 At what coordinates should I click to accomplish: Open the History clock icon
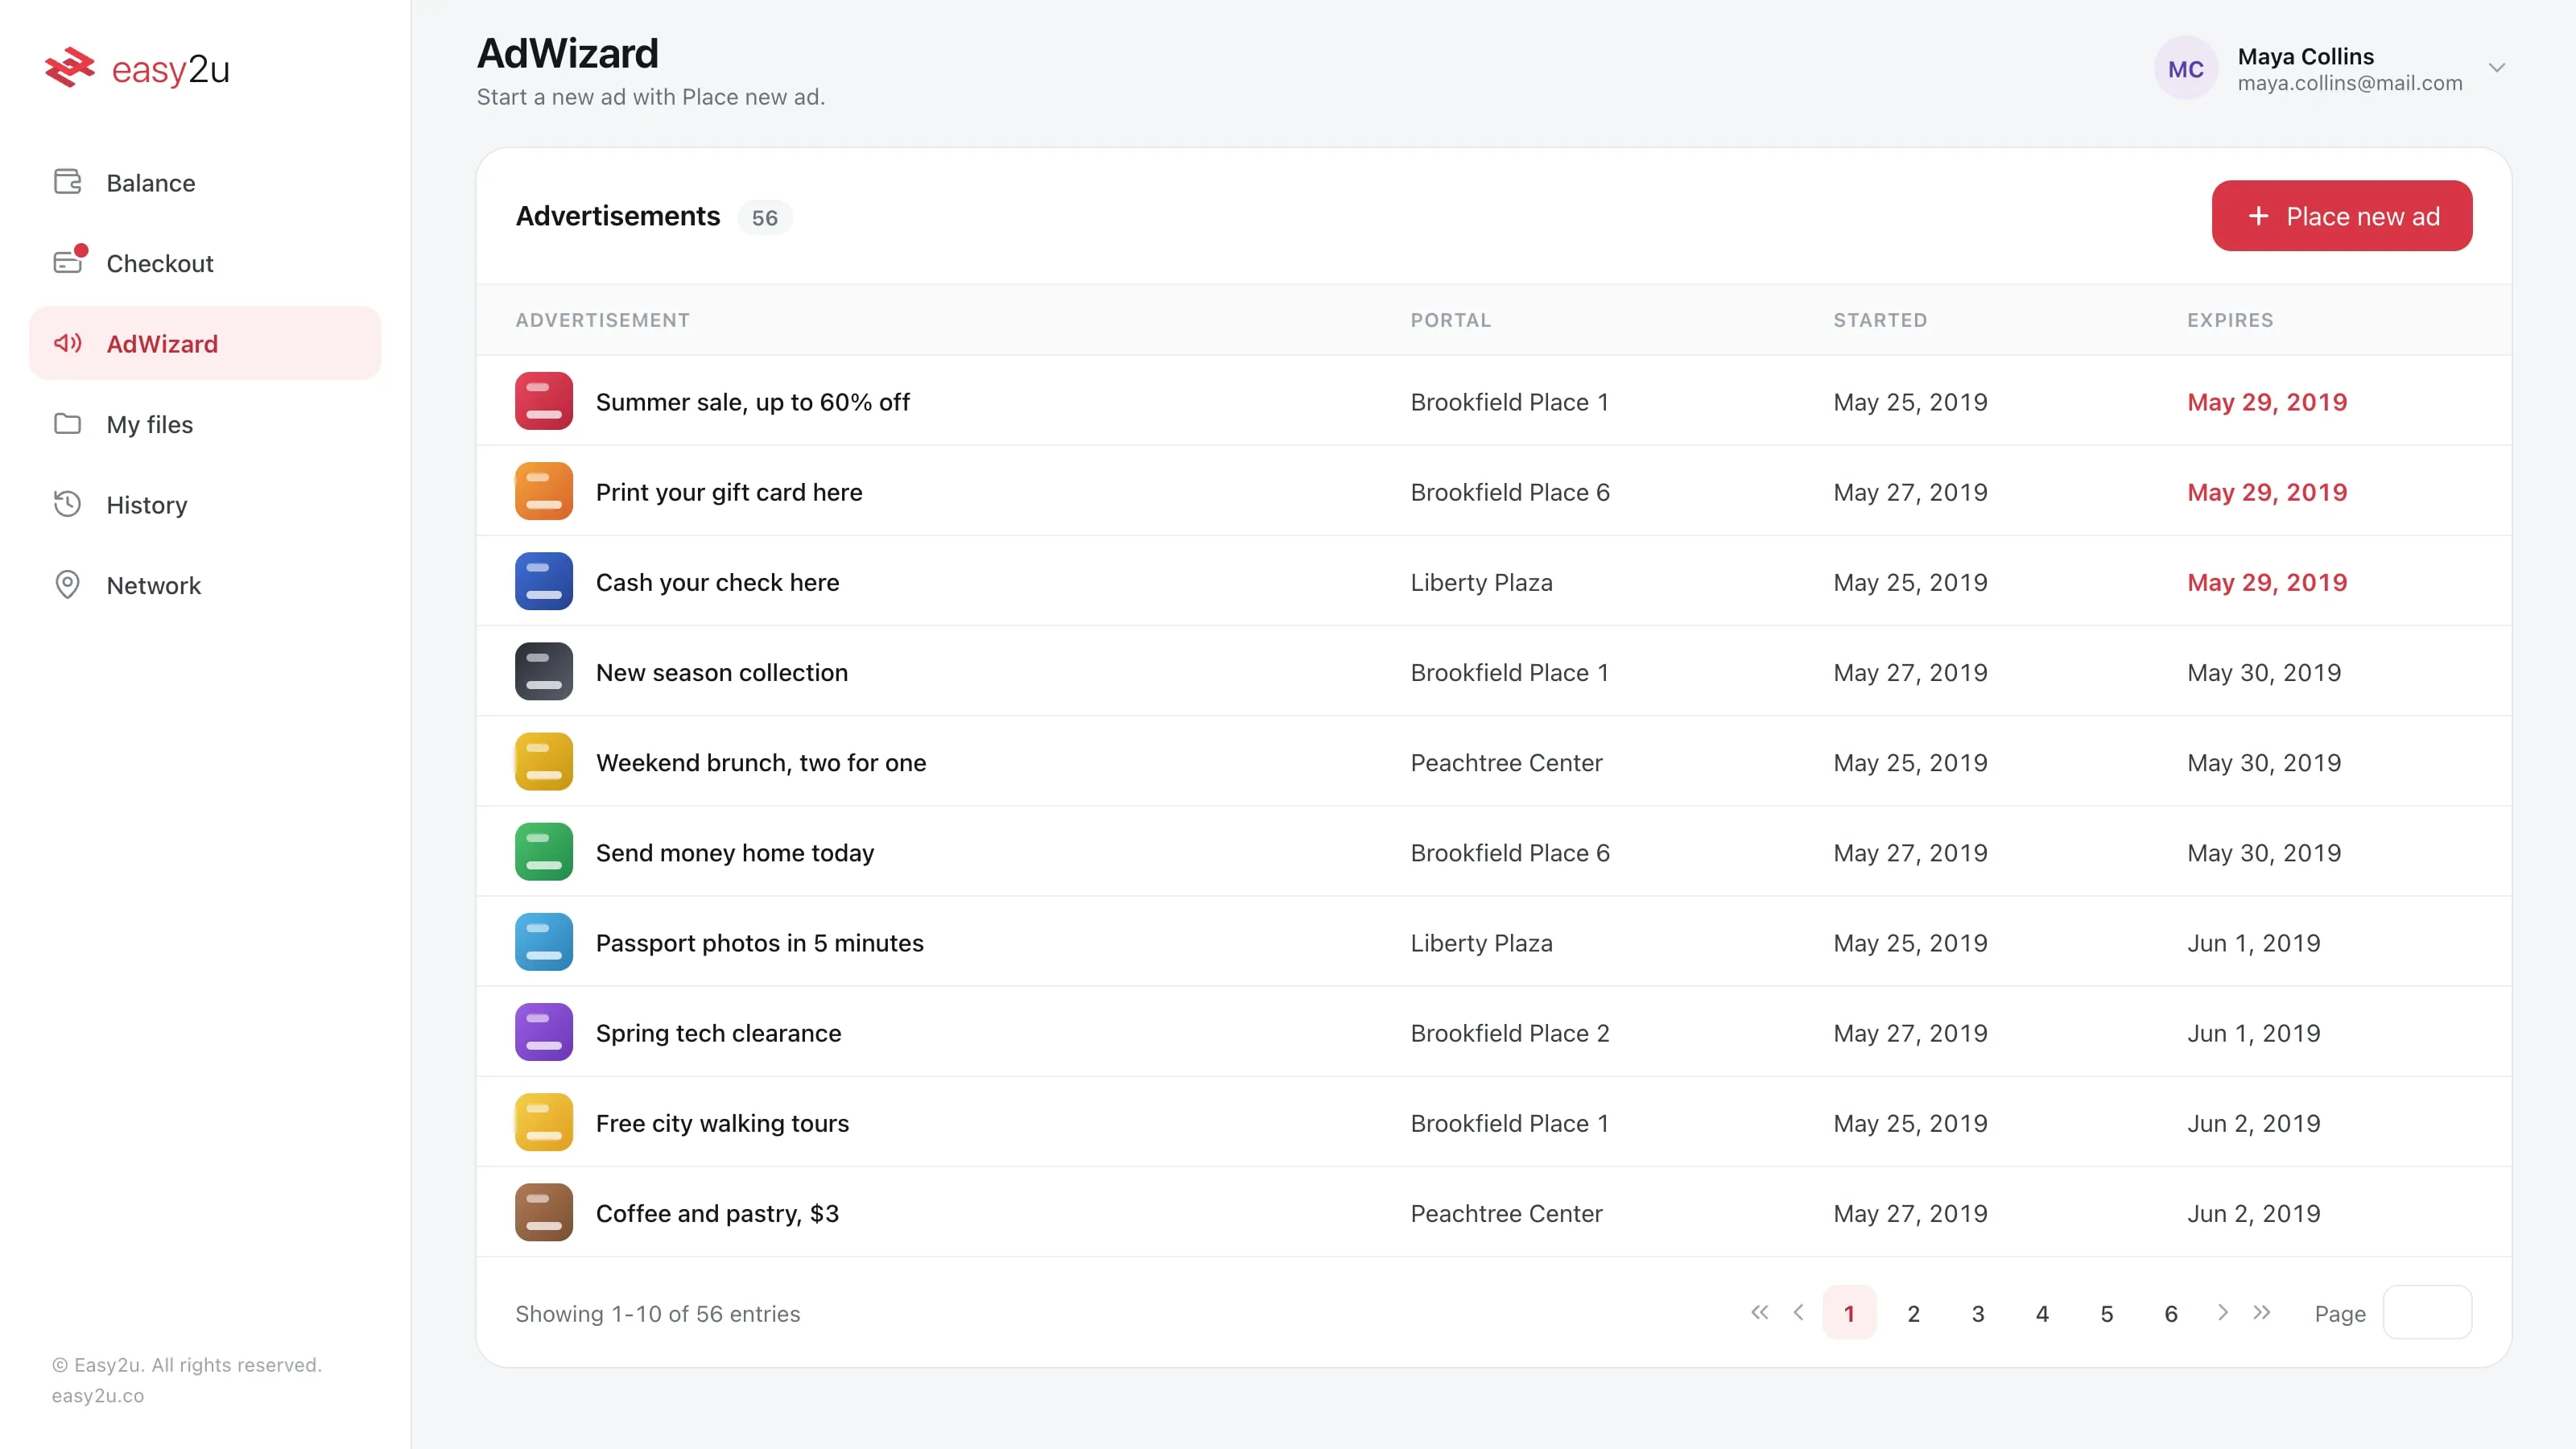[67, 504]
